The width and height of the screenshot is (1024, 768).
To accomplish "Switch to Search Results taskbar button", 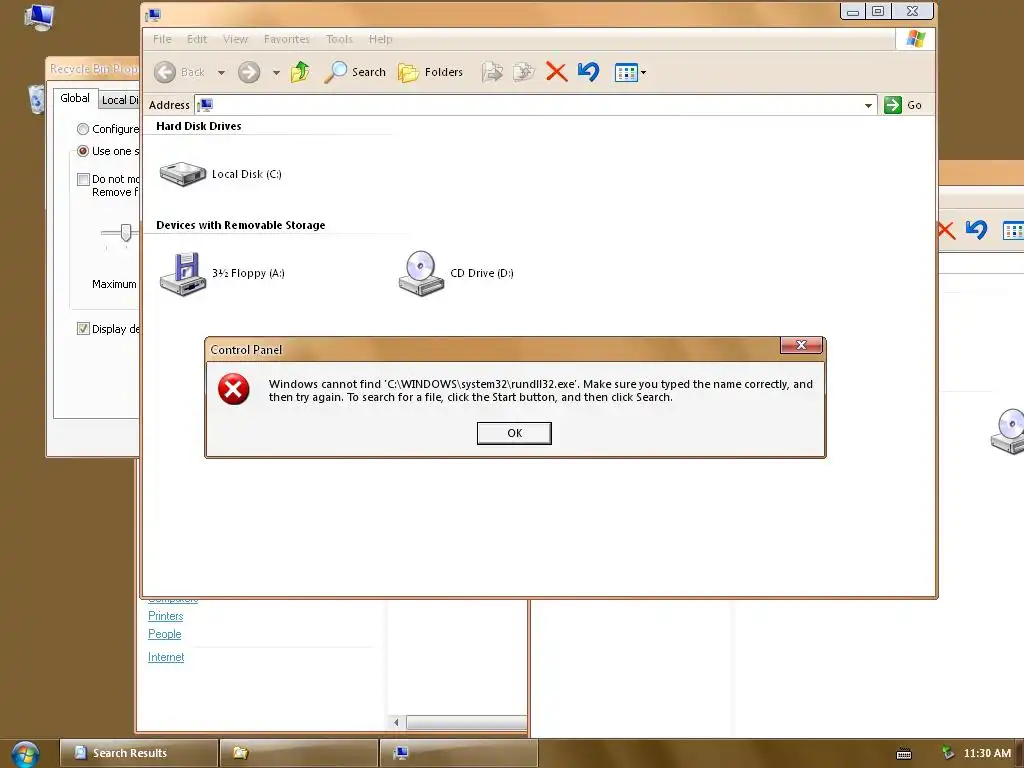I will 138,753.
